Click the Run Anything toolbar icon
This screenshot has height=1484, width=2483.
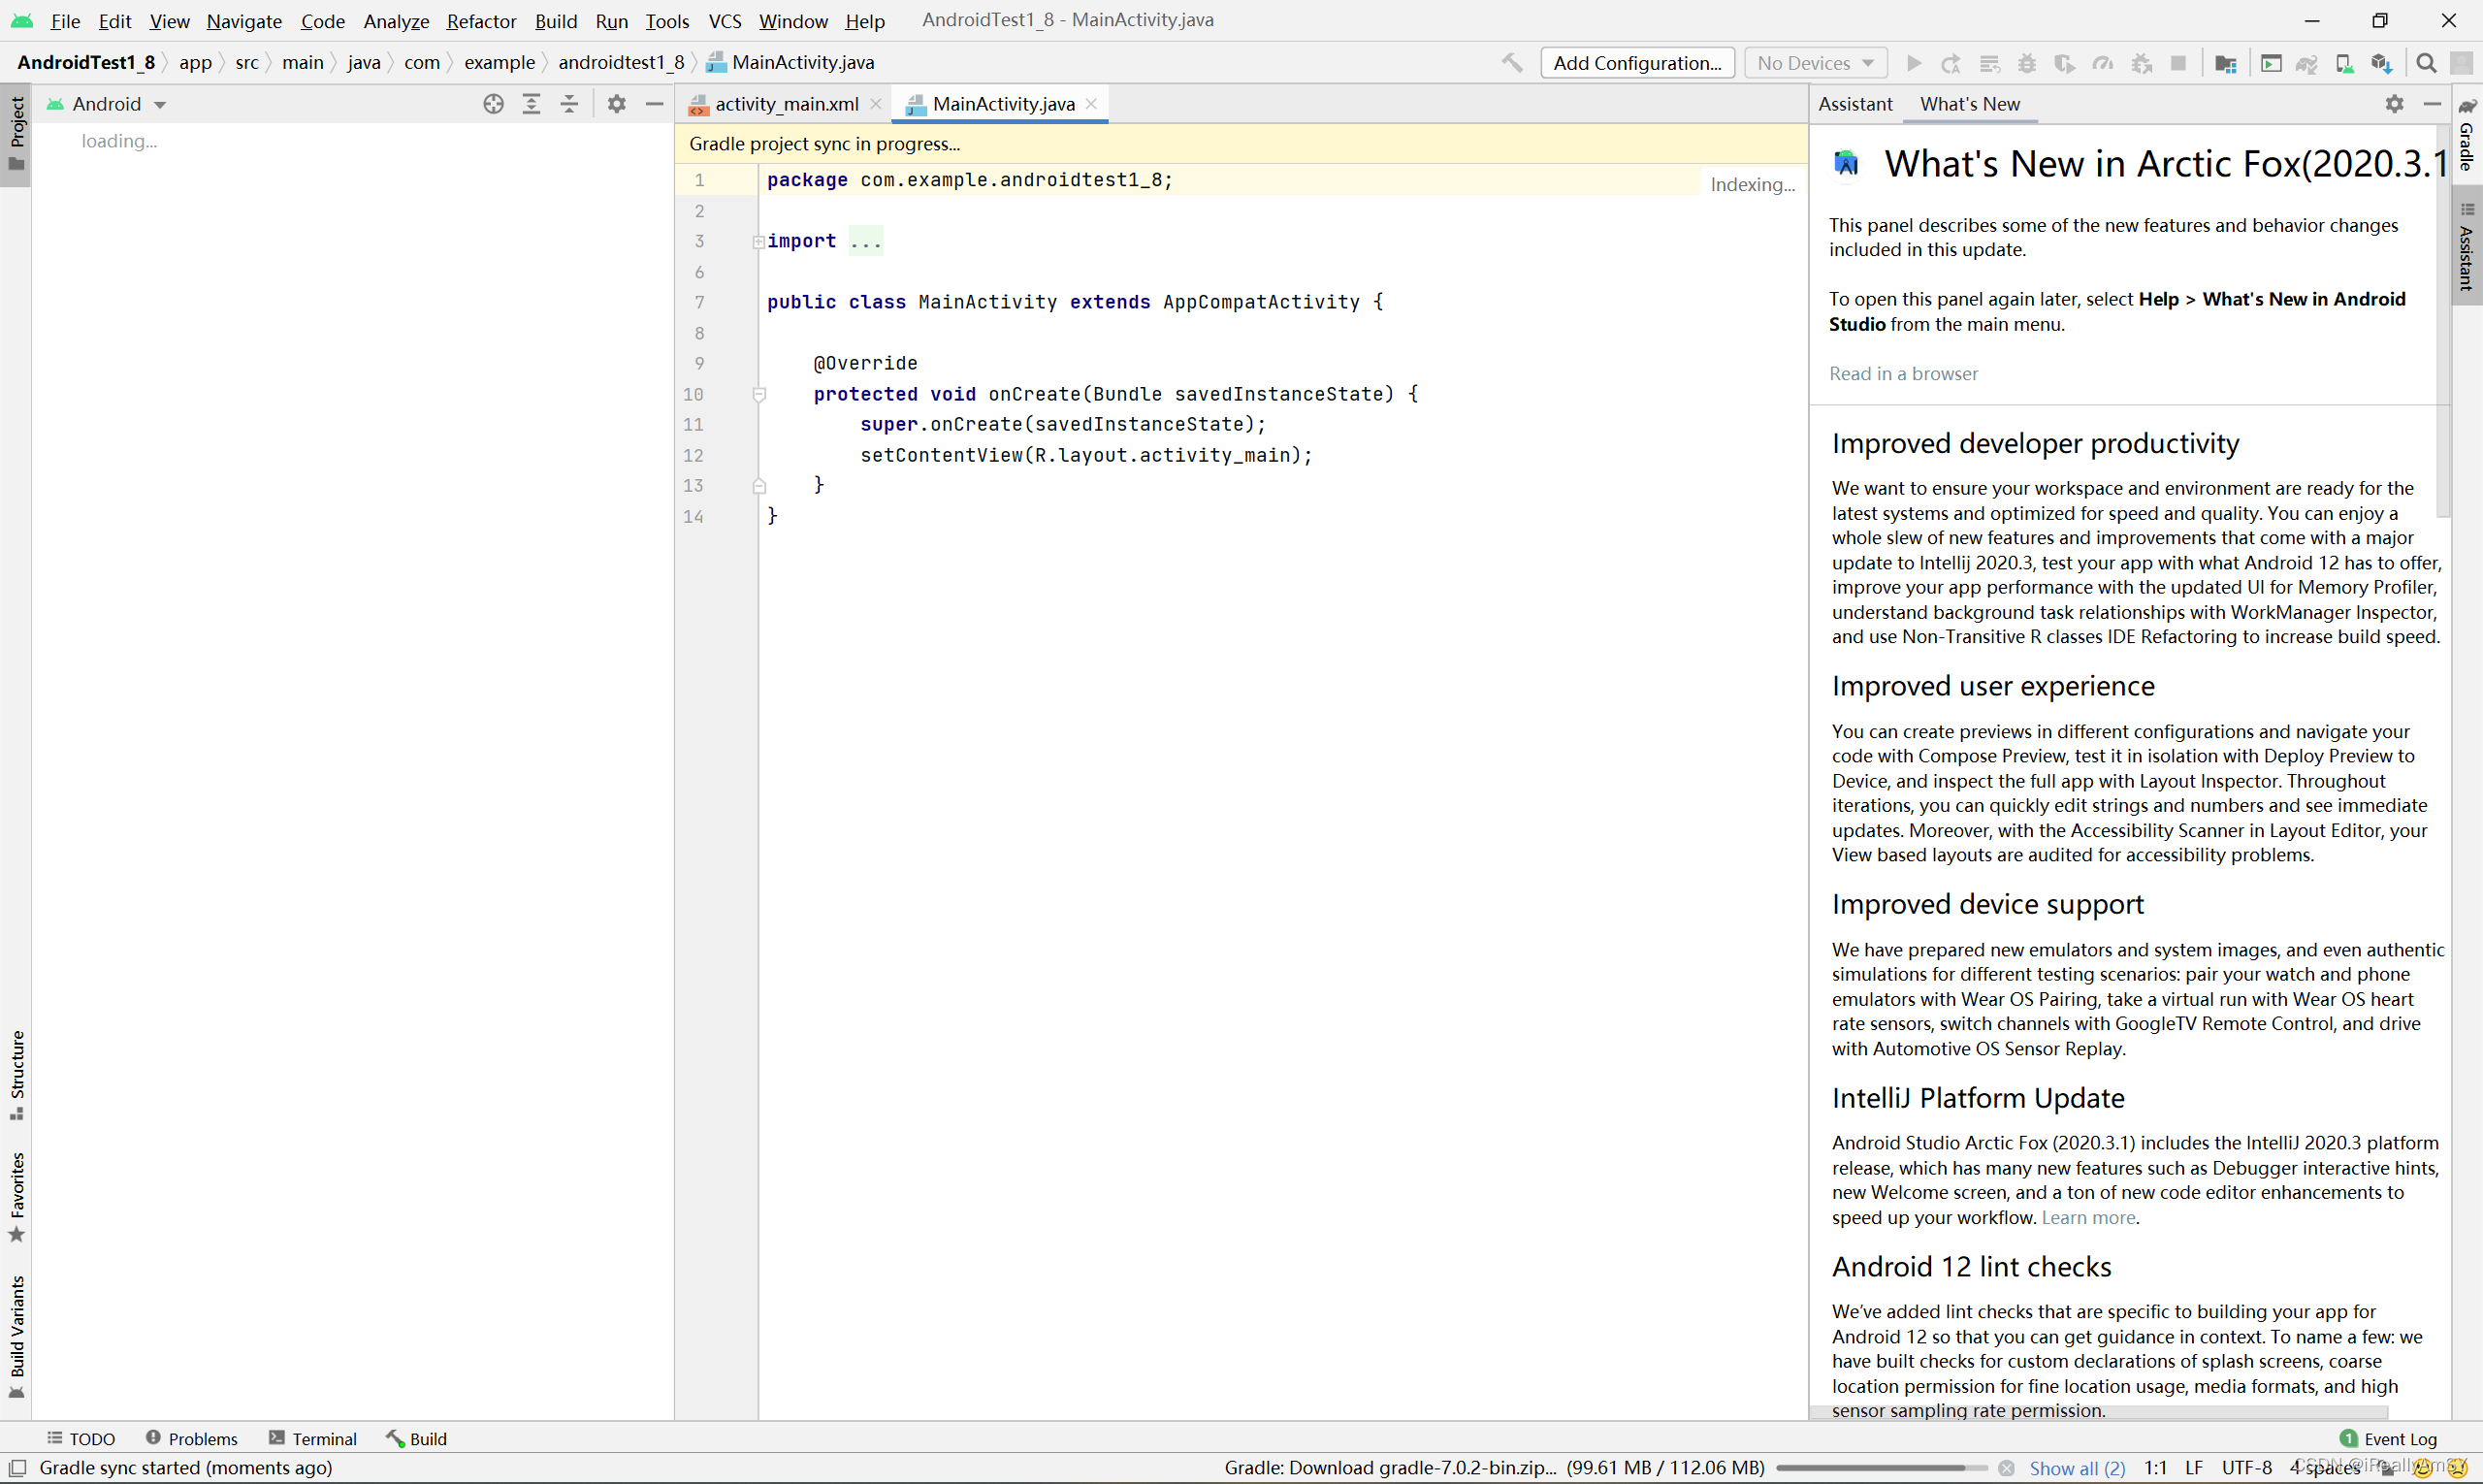(2271, 63)
